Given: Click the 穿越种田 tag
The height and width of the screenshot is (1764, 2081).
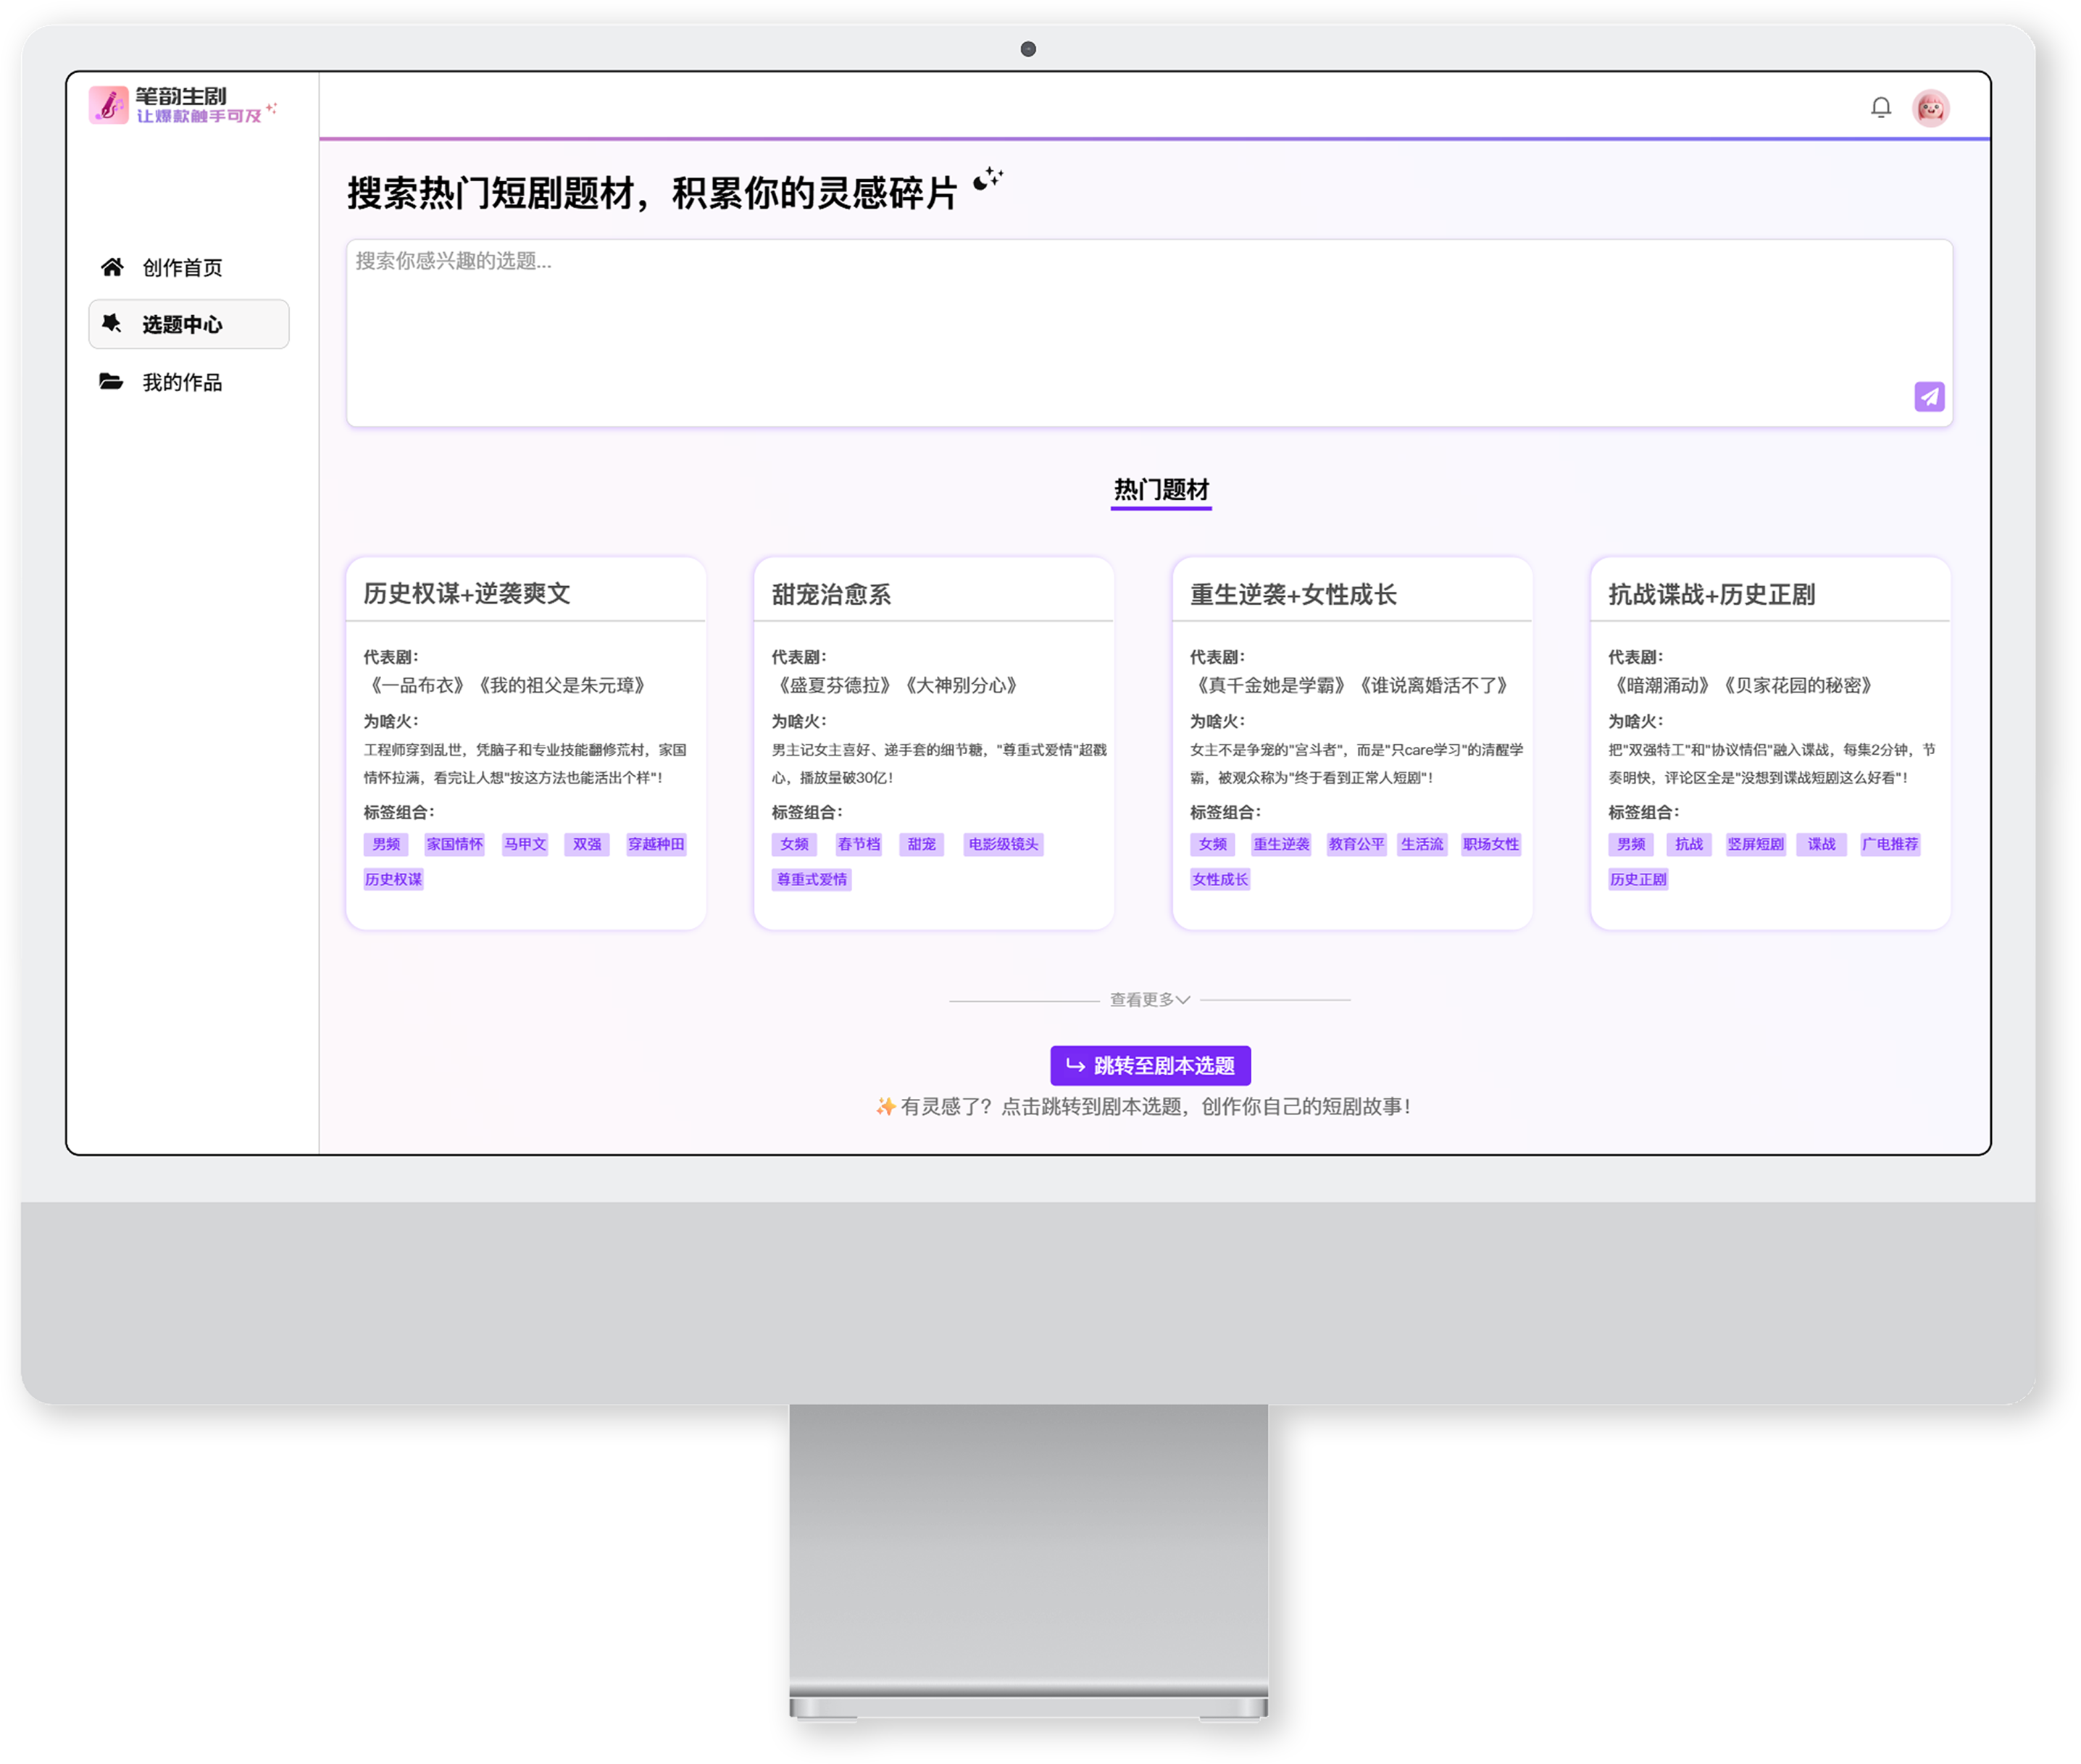Looking at the screenshot, I should pos(656,844).
